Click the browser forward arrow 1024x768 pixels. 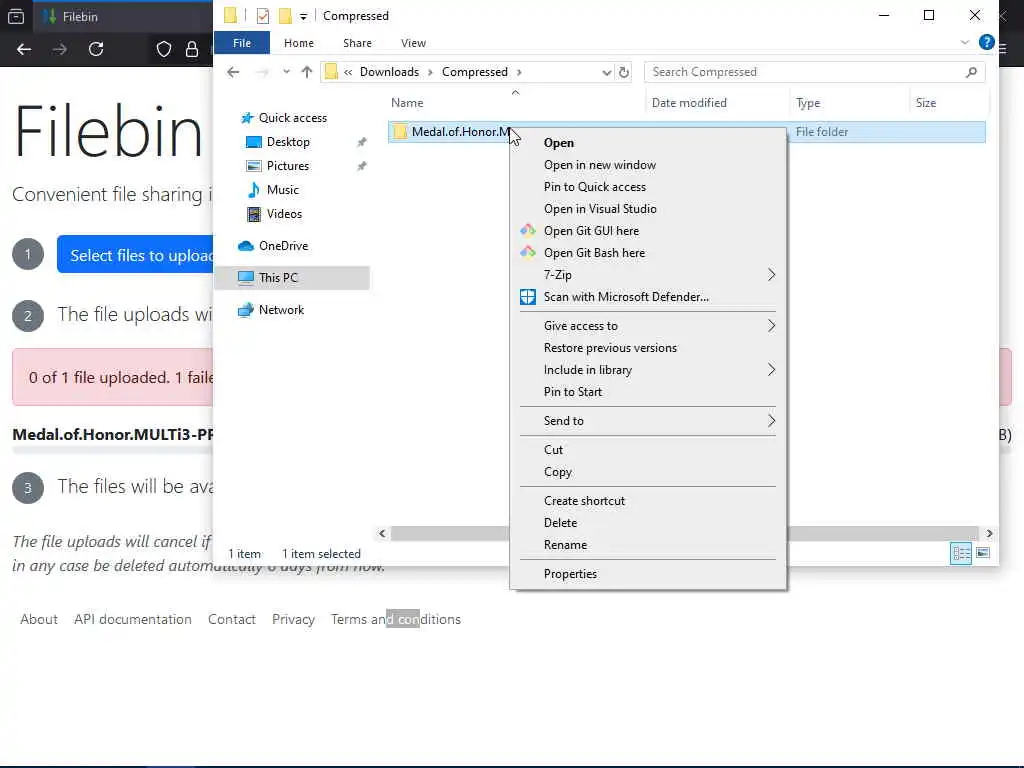tap(59, 49)
